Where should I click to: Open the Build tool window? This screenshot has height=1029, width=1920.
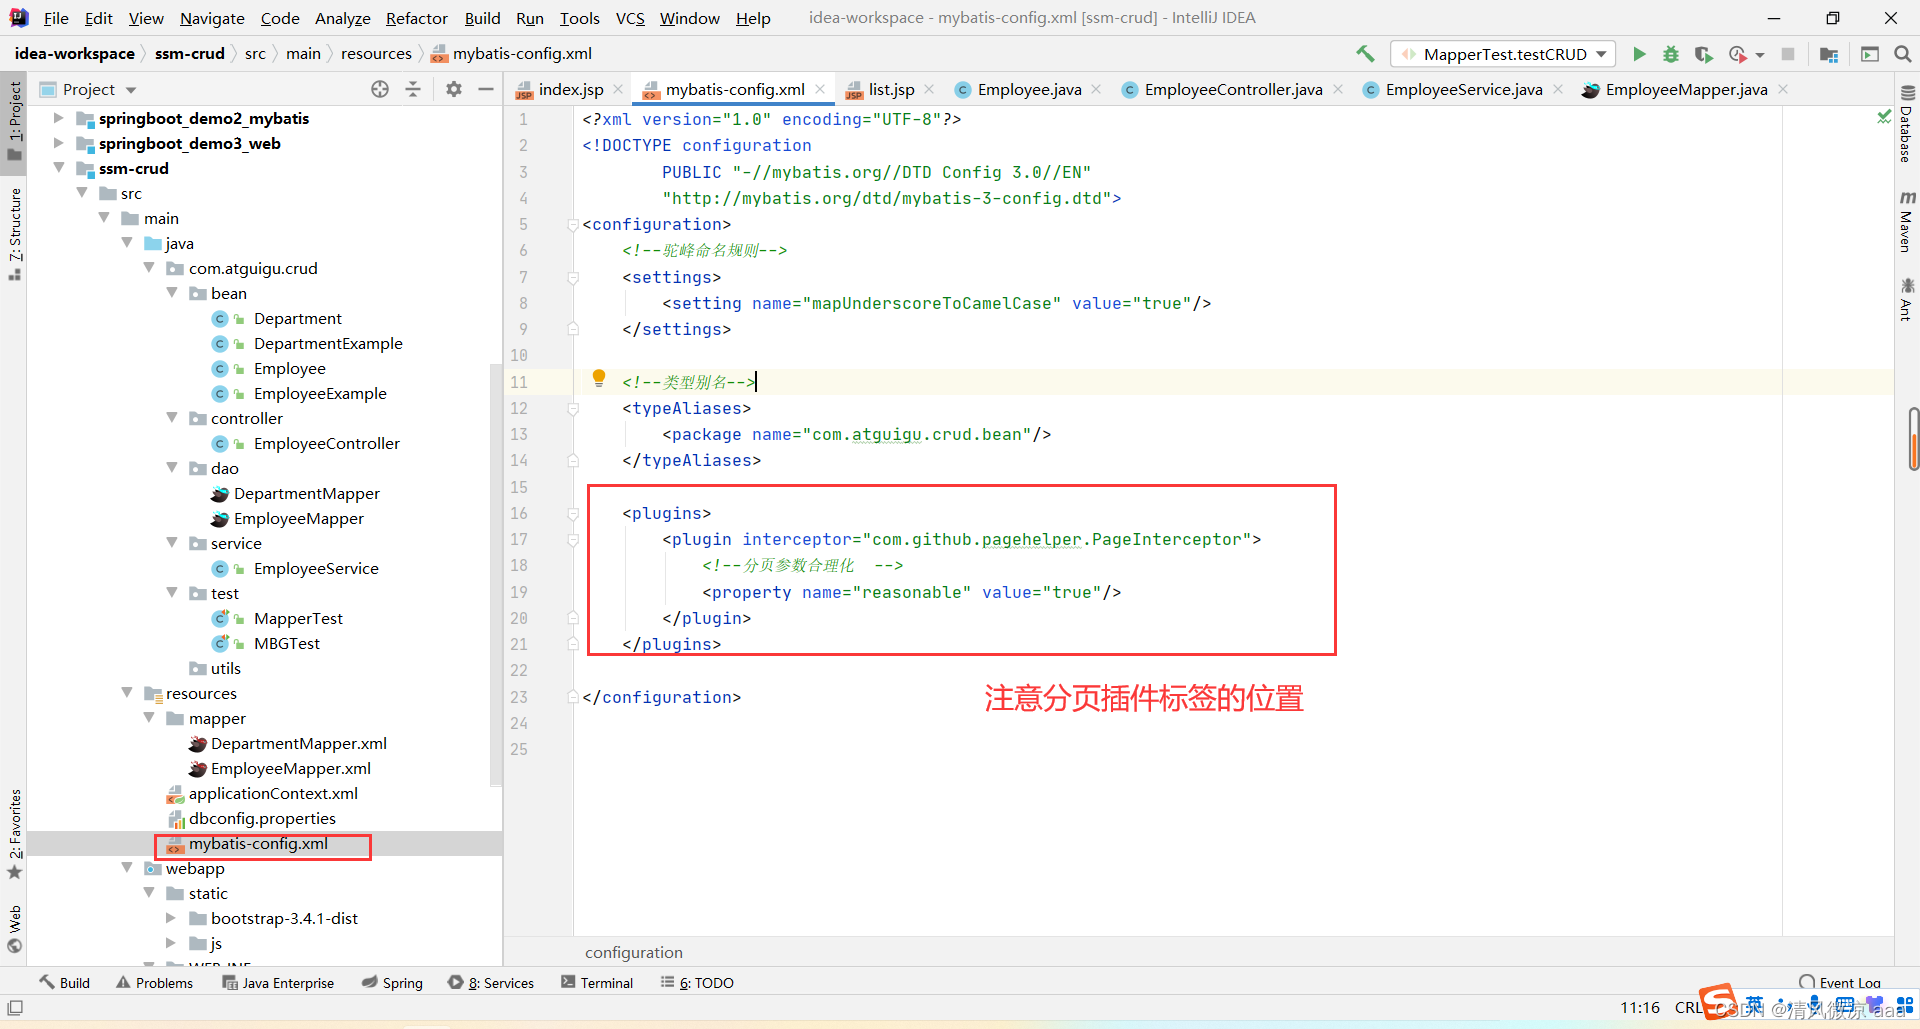click(x=65, y=983)
